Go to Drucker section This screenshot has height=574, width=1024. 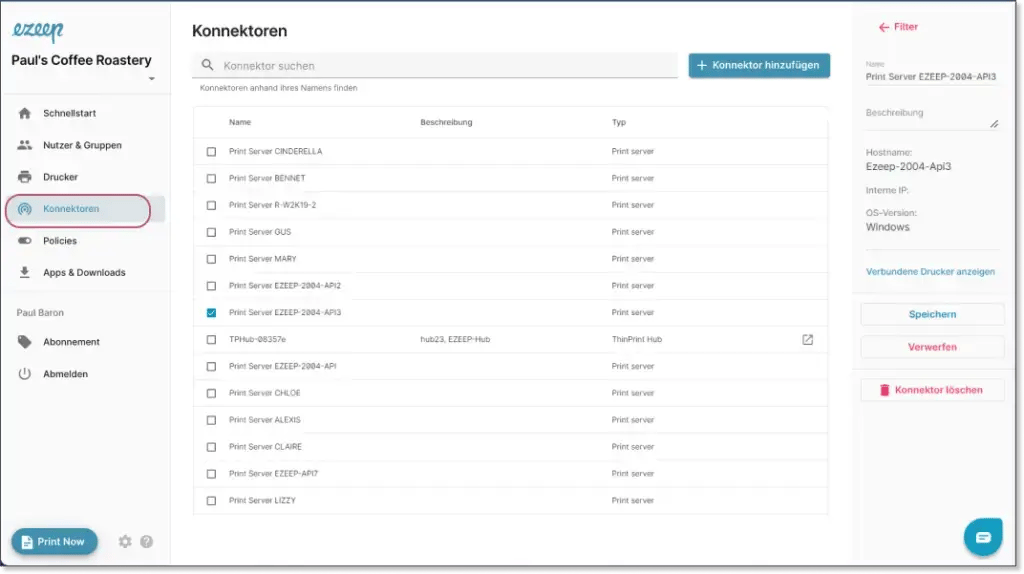tap(60, 177)
